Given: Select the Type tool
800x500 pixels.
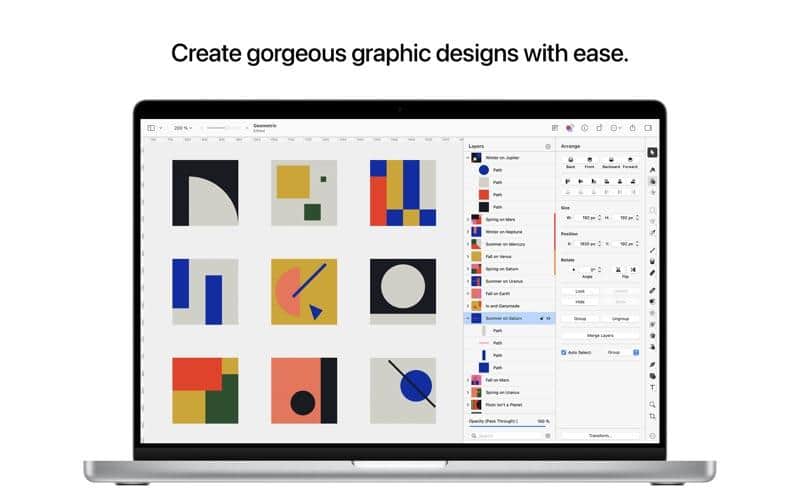Looking at the screenshot, I should click(x=652, y=387).
